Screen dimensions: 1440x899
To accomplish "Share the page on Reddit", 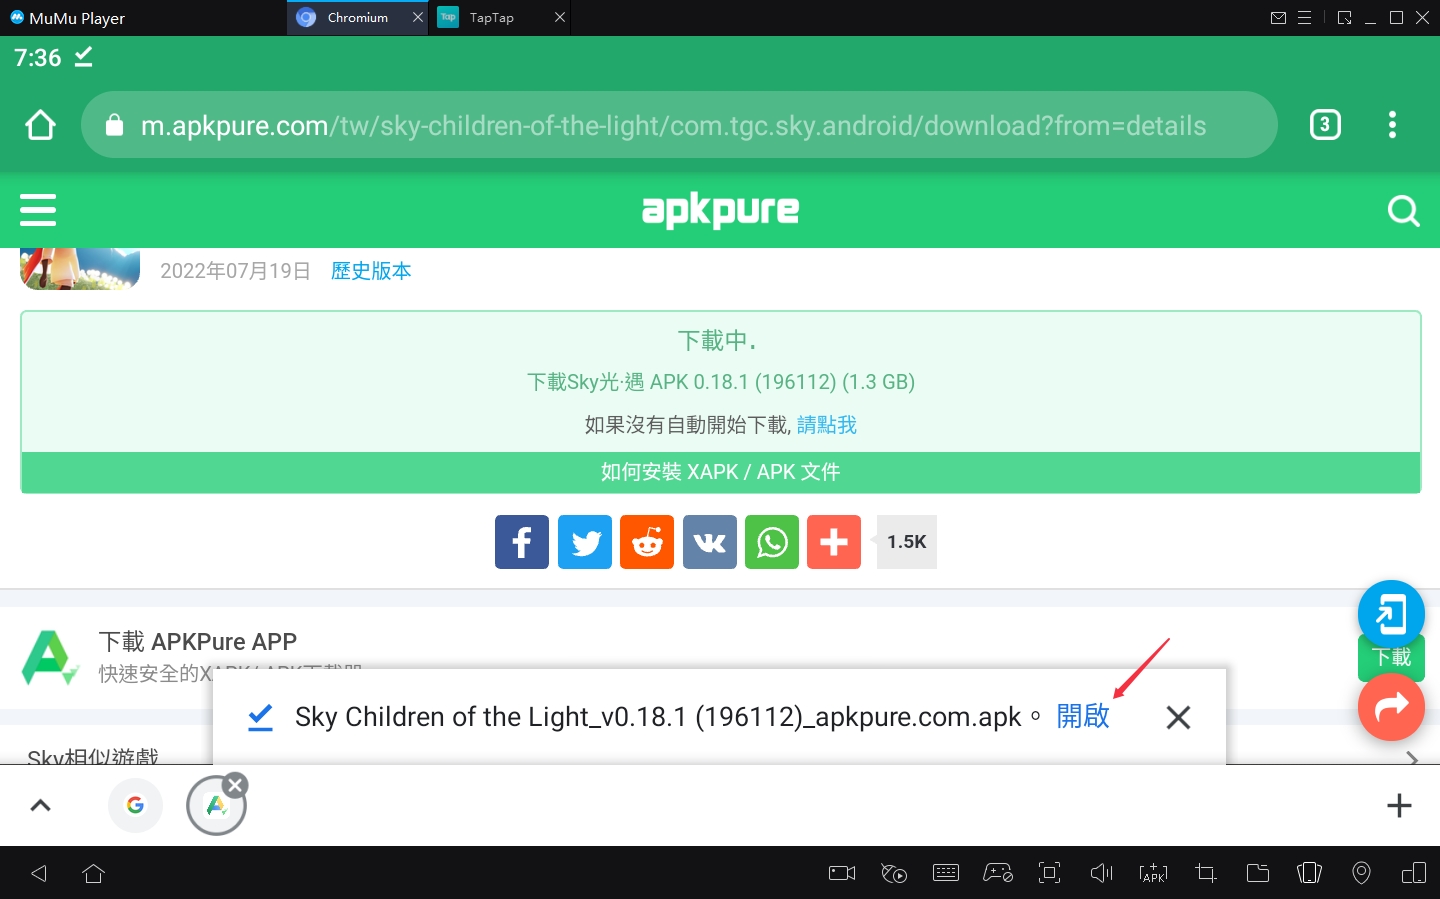I will pyautogui.click(x=647, y=542).
